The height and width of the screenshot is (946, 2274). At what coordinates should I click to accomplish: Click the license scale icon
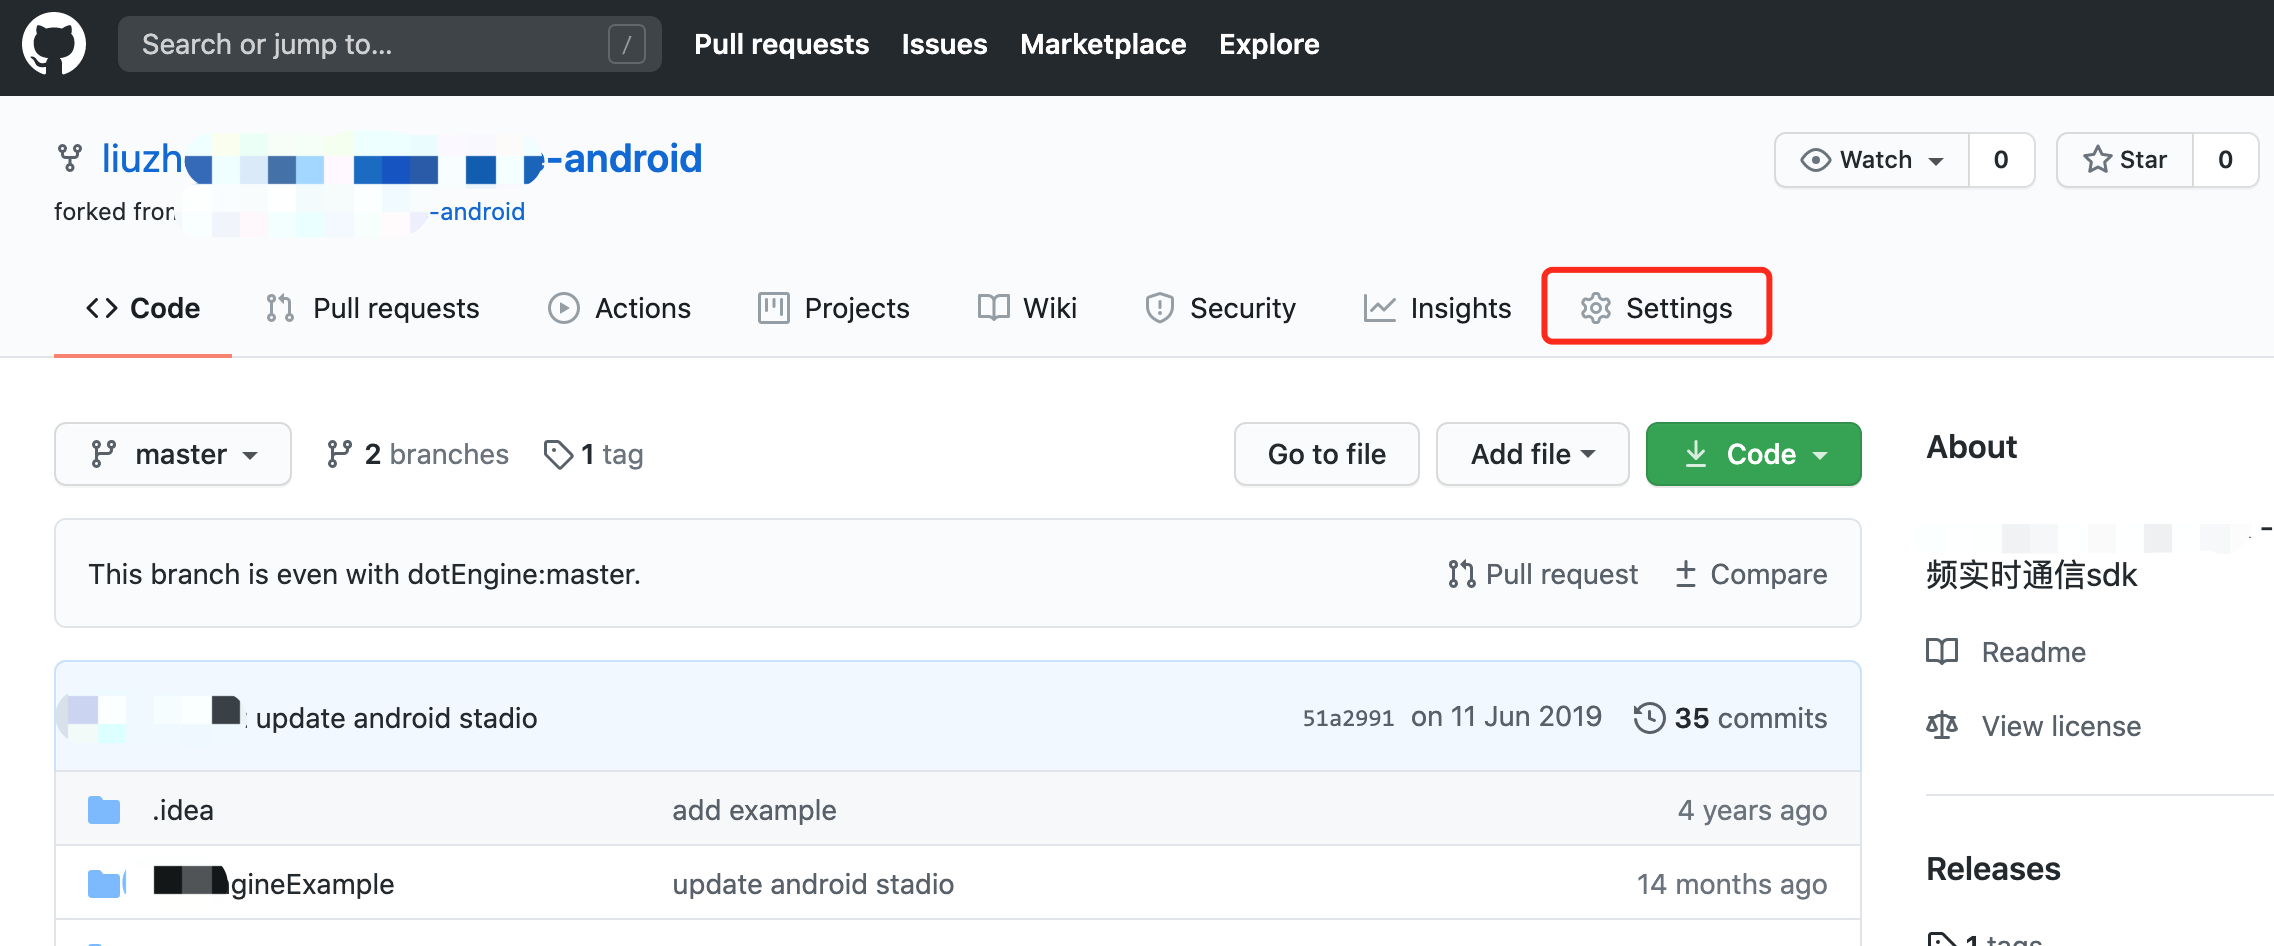click(x=1942, y=726)
